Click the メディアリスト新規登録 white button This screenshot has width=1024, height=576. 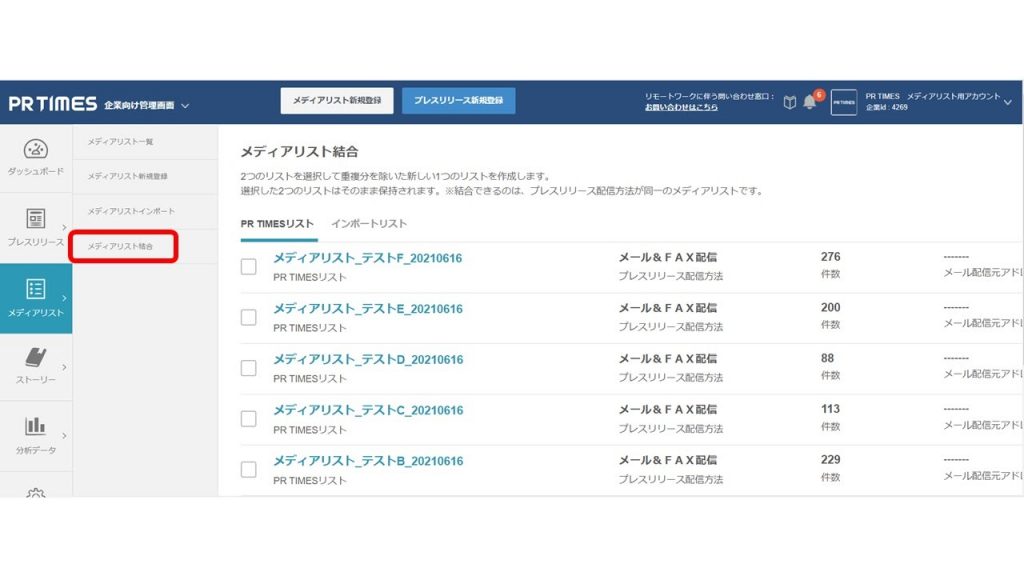tap(337, 101)
